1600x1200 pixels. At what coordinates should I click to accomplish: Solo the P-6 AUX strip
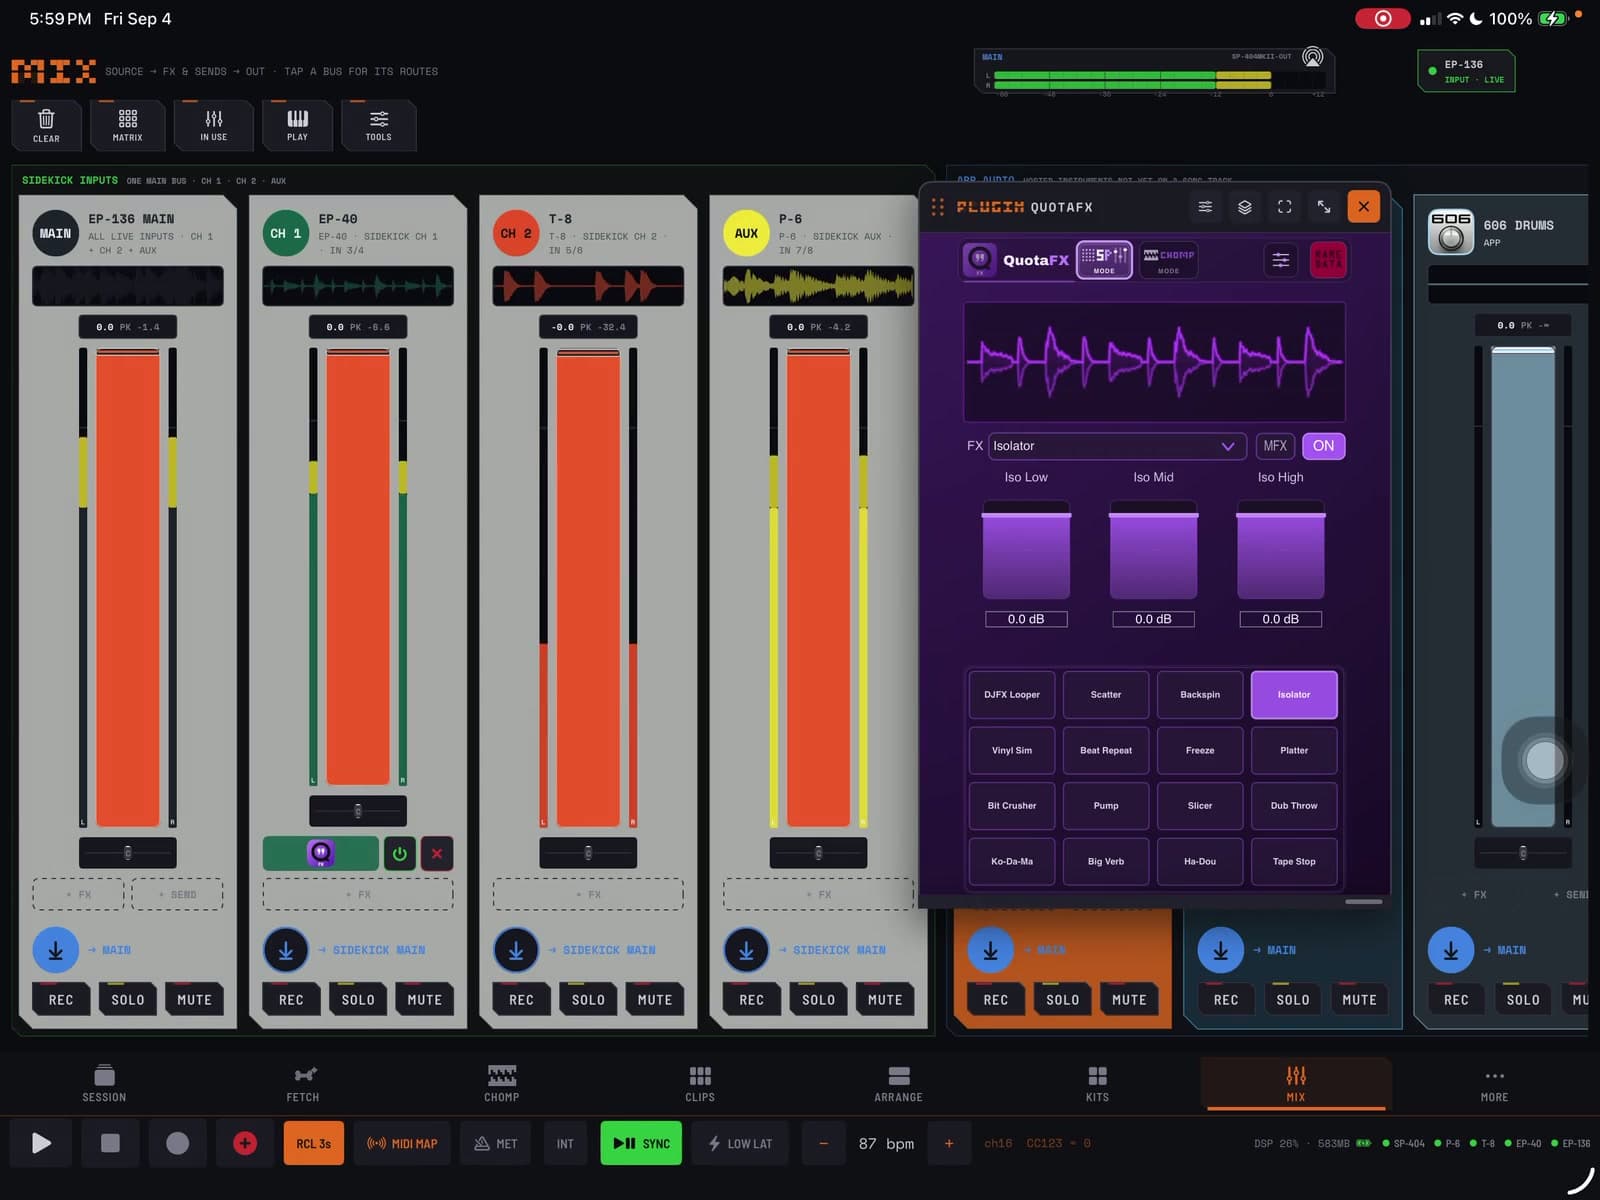click(818, 999)
